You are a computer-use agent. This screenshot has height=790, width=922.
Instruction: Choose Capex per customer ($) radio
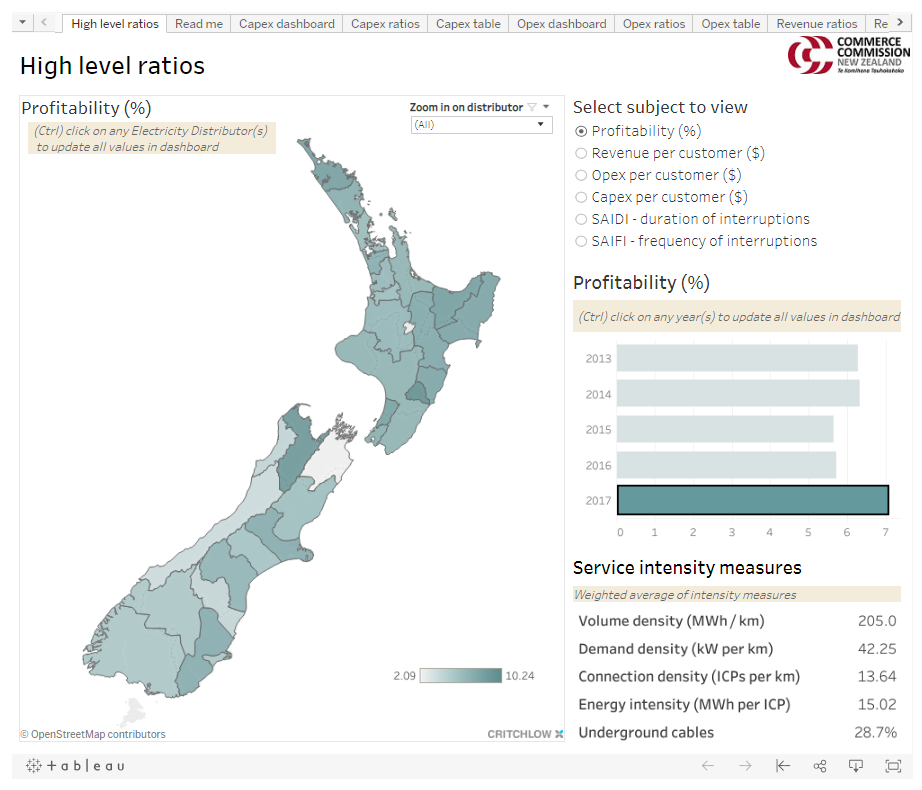coord(581,198)
